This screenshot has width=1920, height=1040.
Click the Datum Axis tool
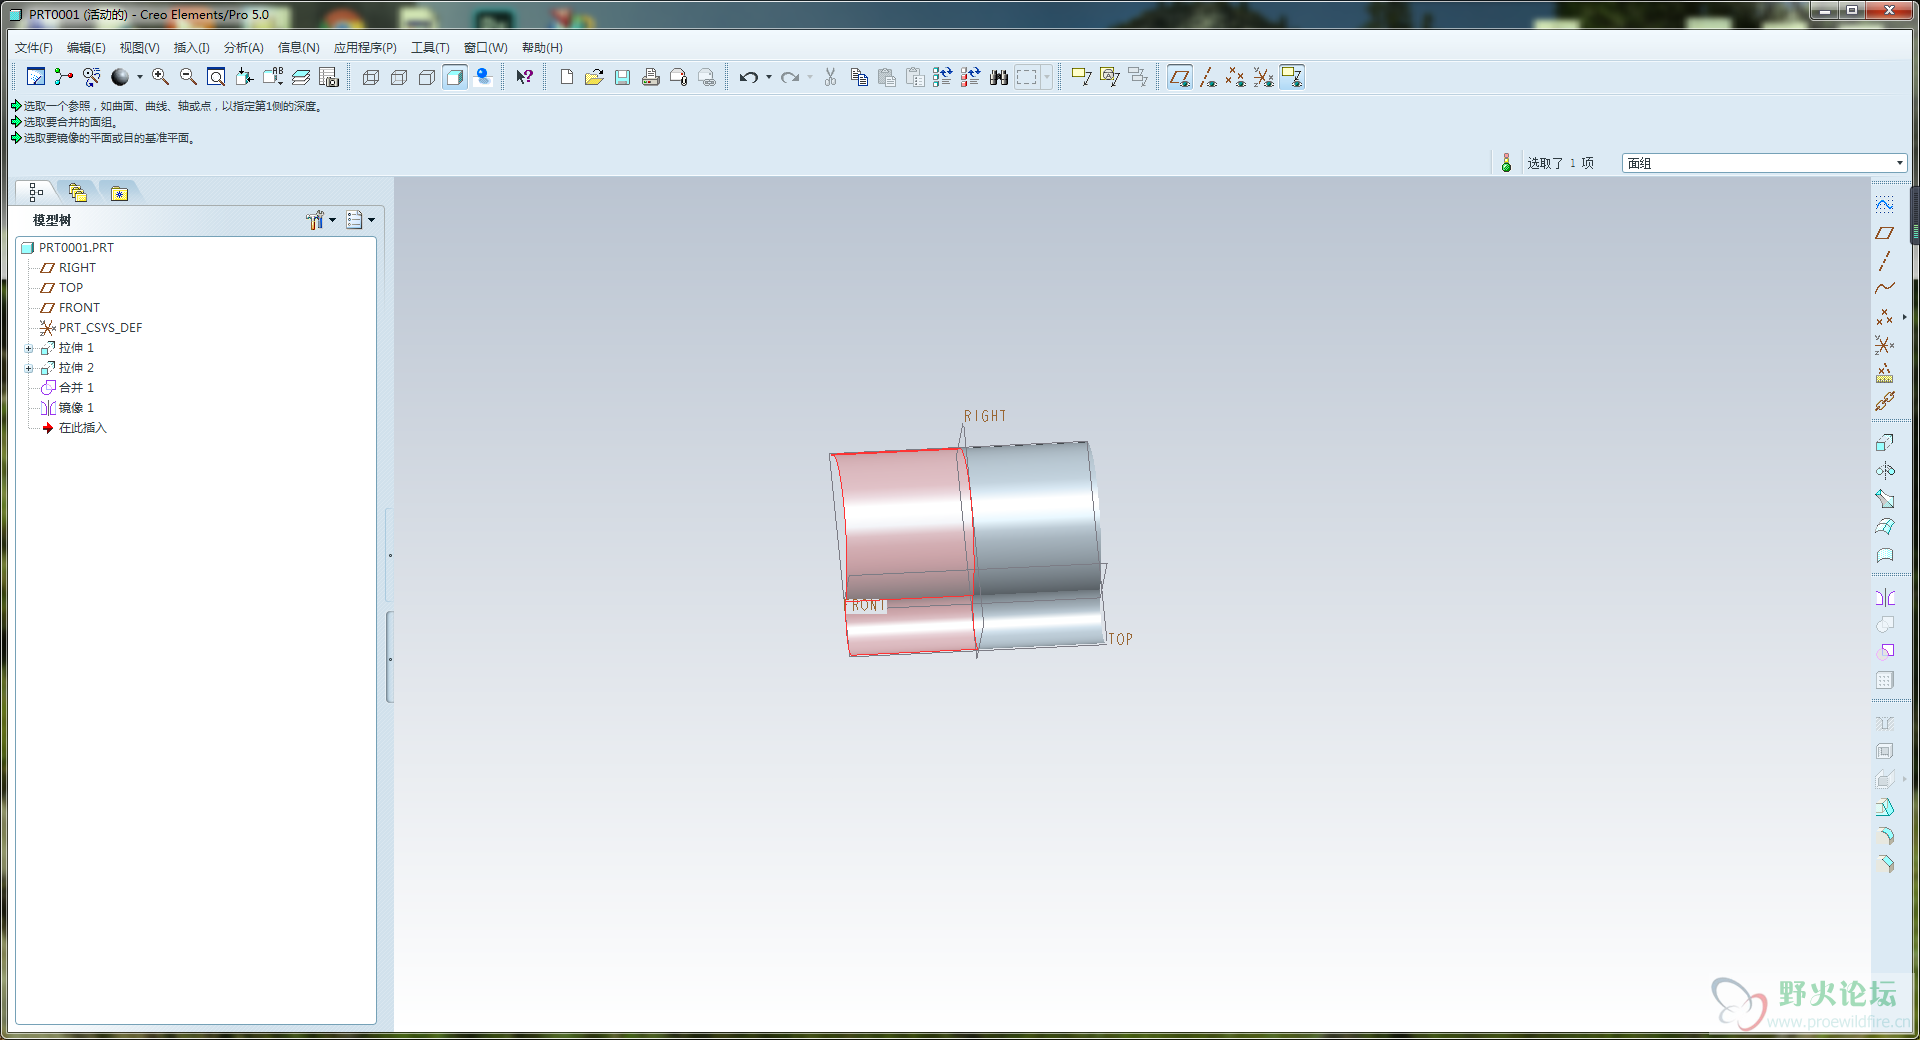(1884, 261)
